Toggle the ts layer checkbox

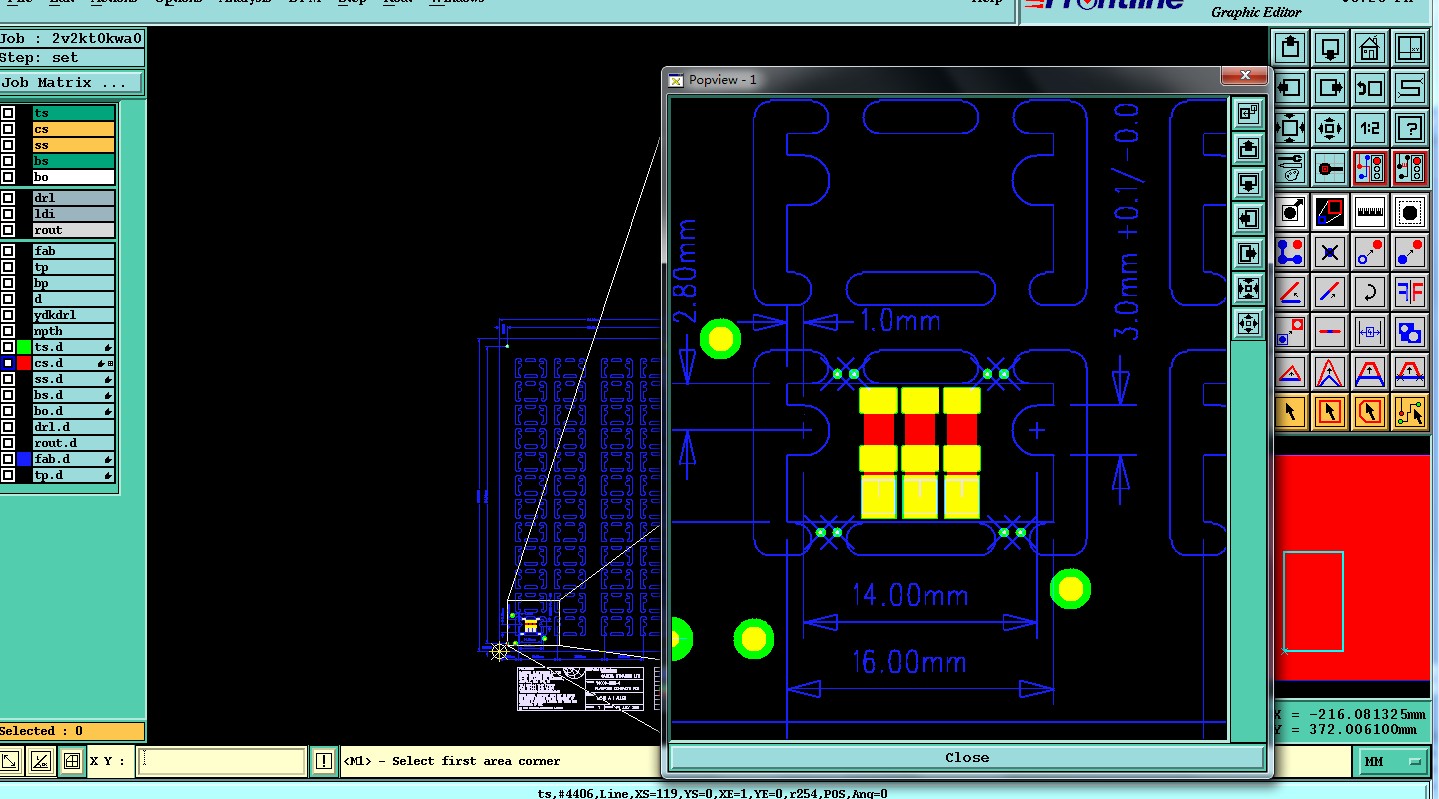(x=8, y=113)
